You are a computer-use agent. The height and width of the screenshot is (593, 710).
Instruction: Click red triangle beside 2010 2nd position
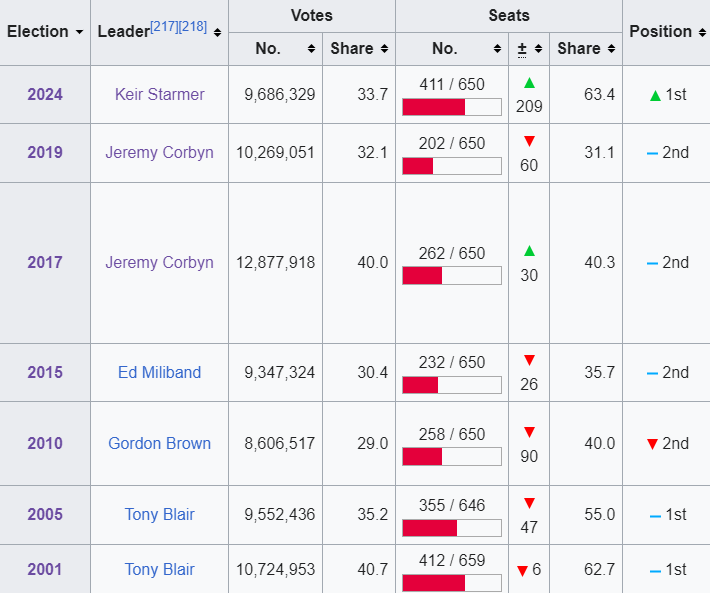click(652, 444)
